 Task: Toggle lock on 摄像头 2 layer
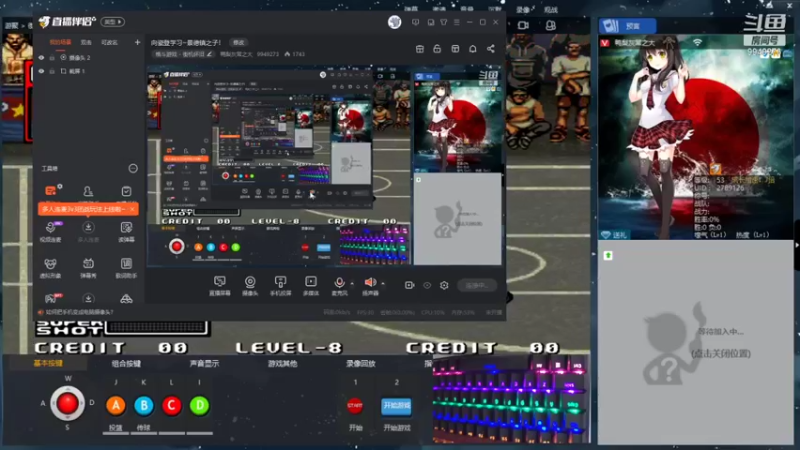click(52, 58)
